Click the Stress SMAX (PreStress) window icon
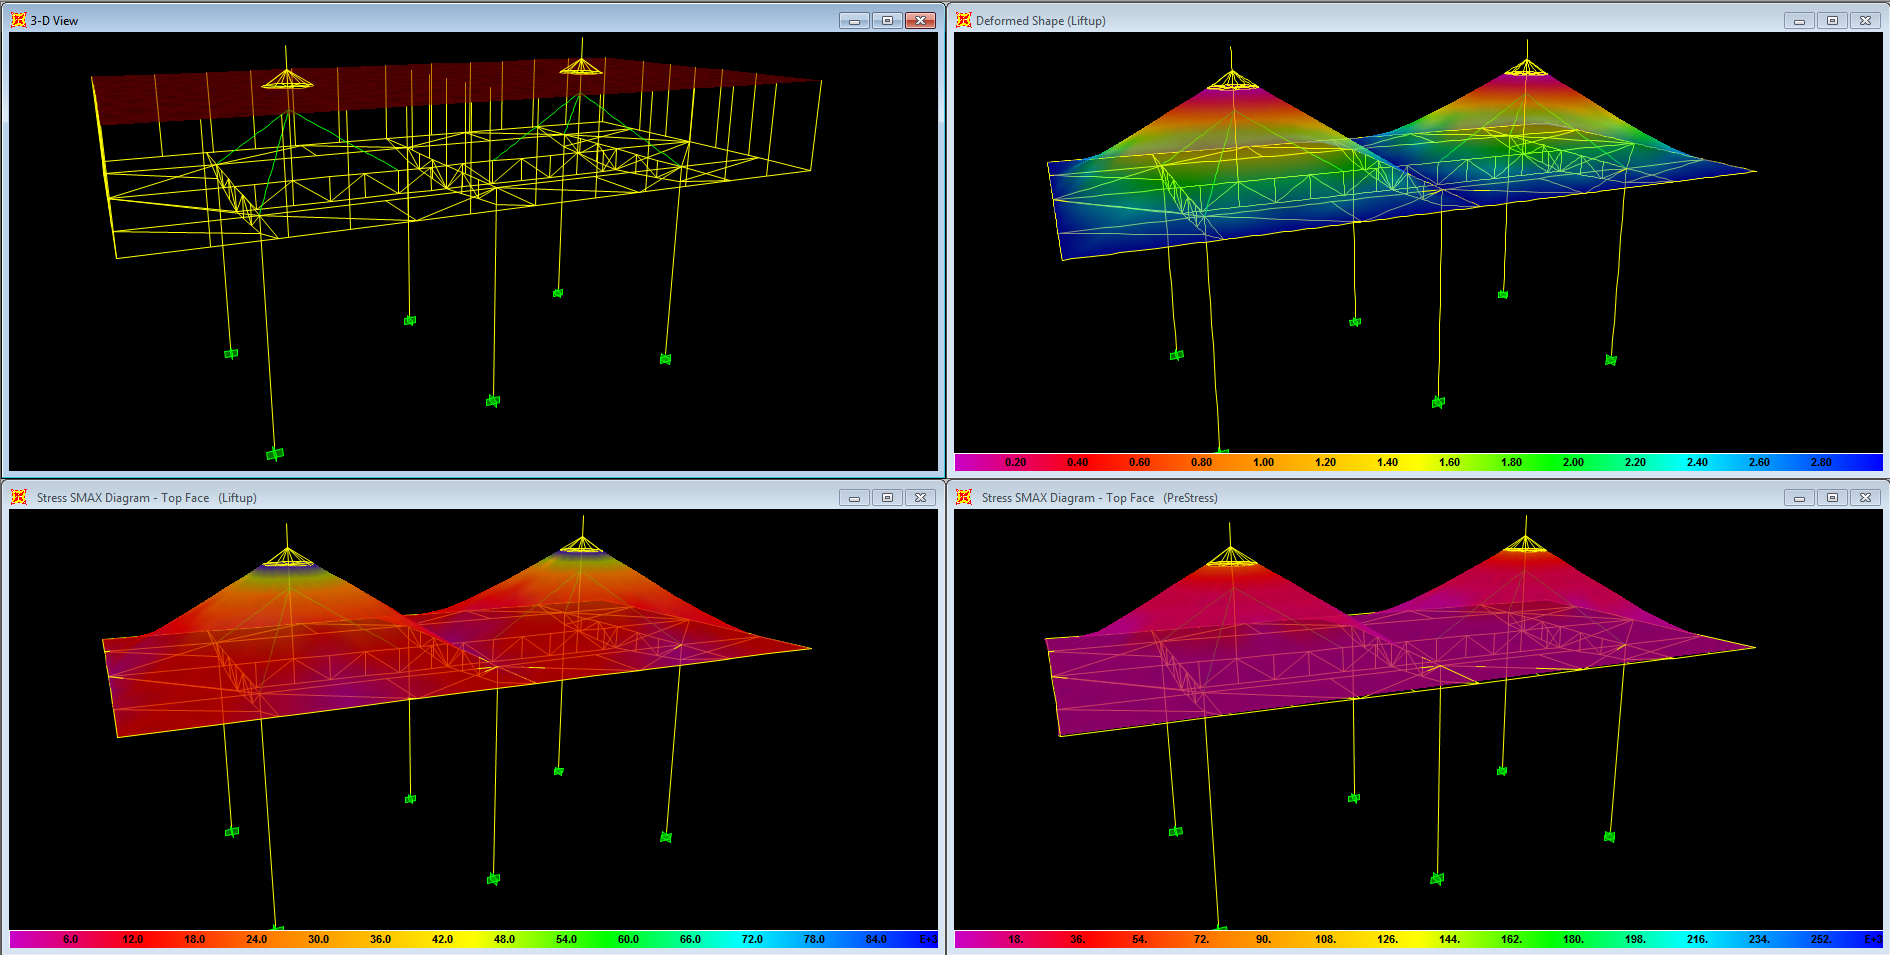Image resolution: width=1890 pixels, height=955 pixels. pos(964,497)
